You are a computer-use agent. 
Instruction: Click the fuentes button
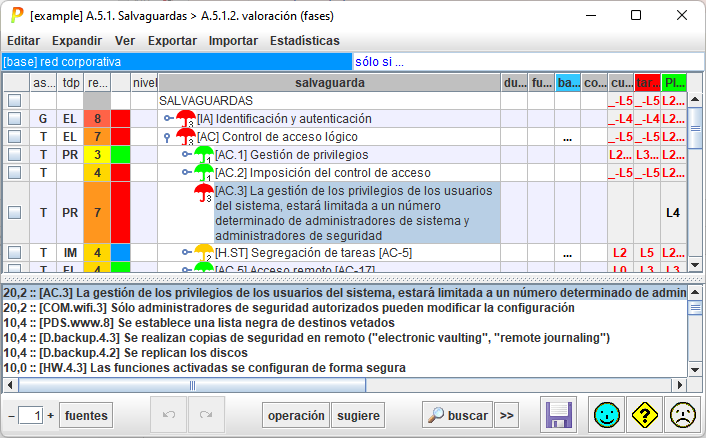[x=86, y=415]
